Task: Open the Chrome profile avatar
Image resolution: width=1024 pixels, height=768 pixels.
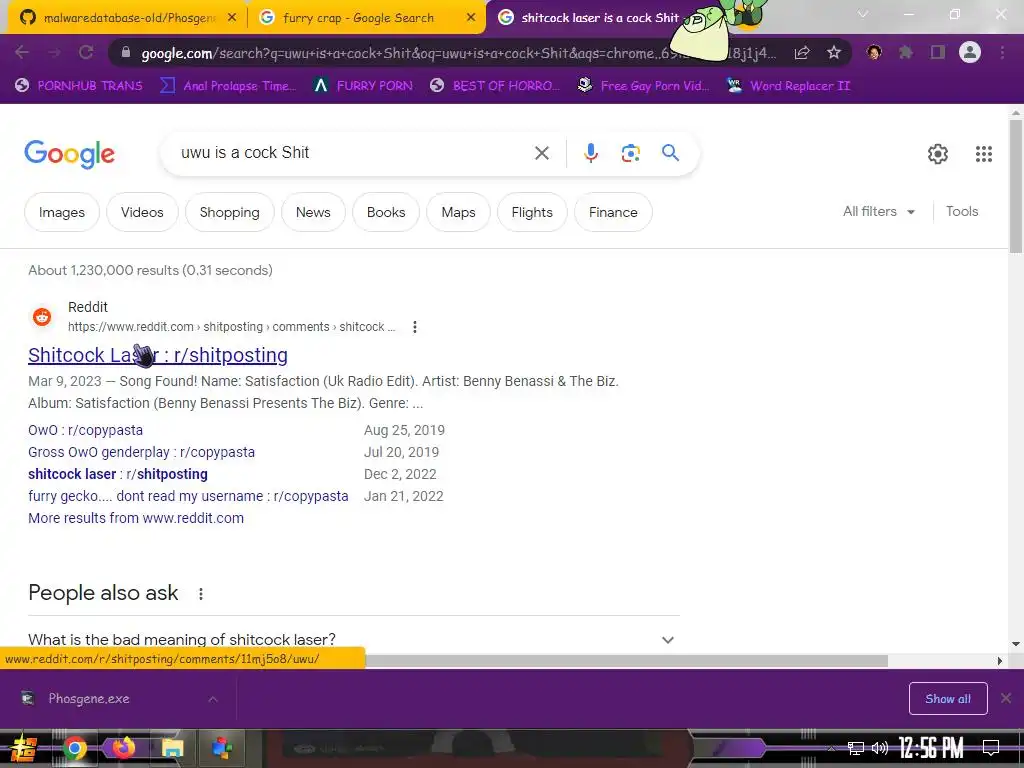Action: pos(970,52)
